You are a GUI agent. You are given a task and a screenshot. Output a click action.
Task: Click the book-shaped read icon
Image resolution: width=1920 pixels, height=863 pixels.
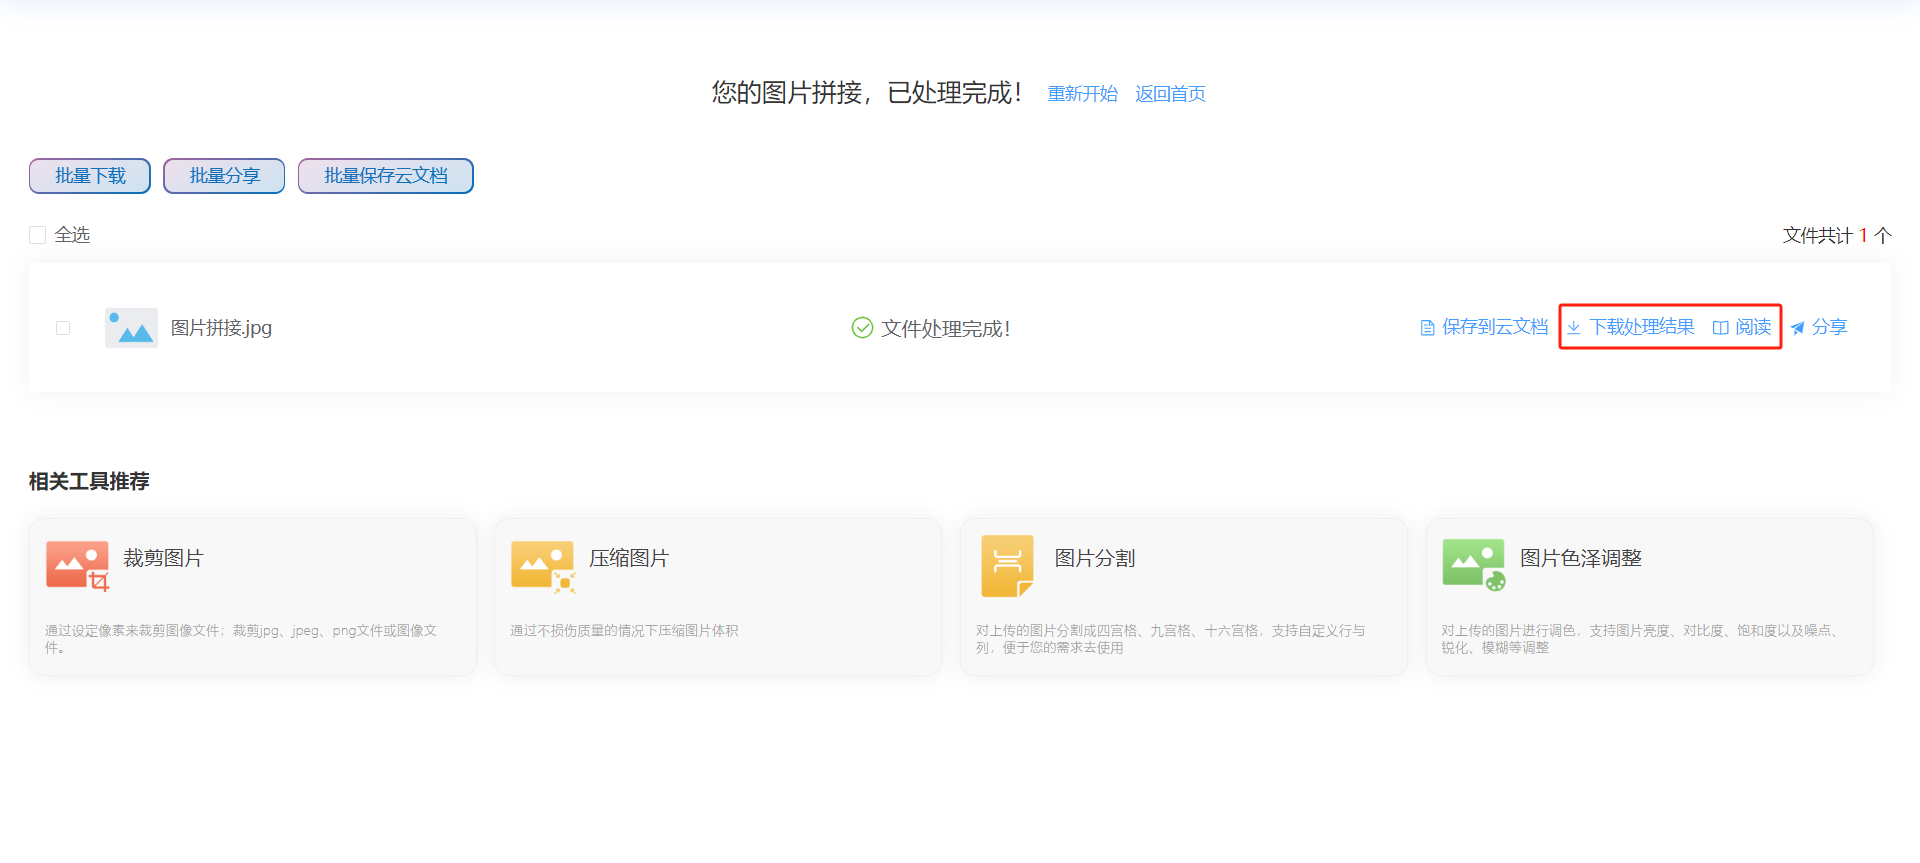click(1720, 328)
